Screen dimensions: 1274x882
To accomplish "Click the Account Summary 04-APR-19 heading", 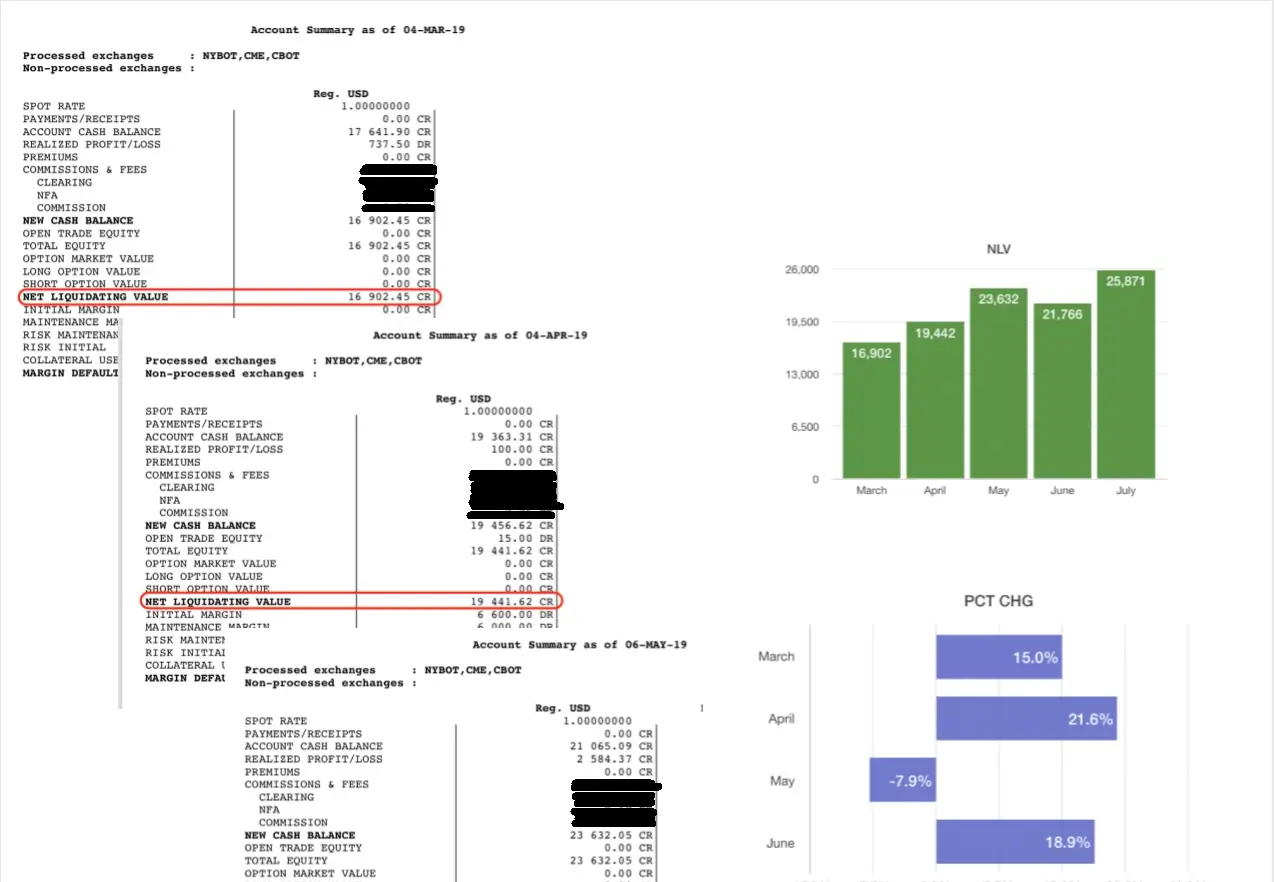I will point(480,335).
